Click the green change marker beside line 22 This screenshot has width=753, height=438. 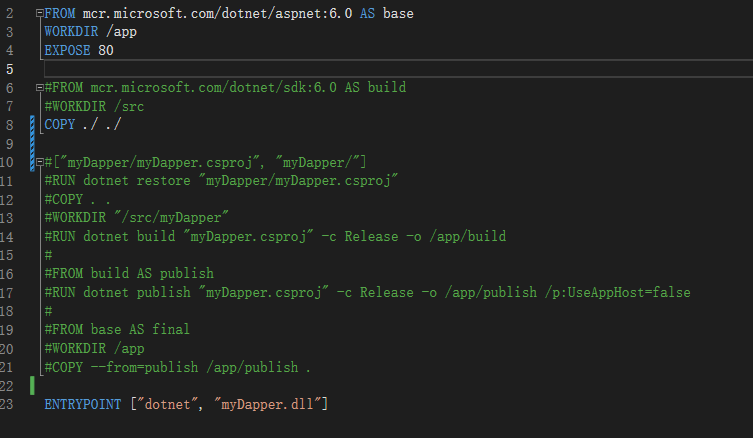[33, 385]
